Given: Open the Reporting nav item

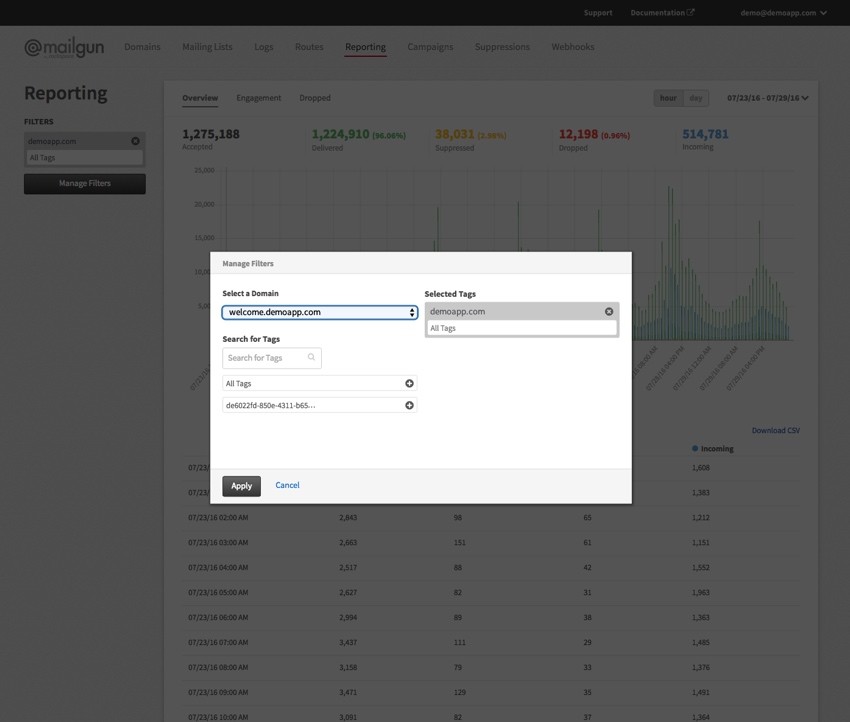Looking at the screenshot, I should (x=365, y=47).
